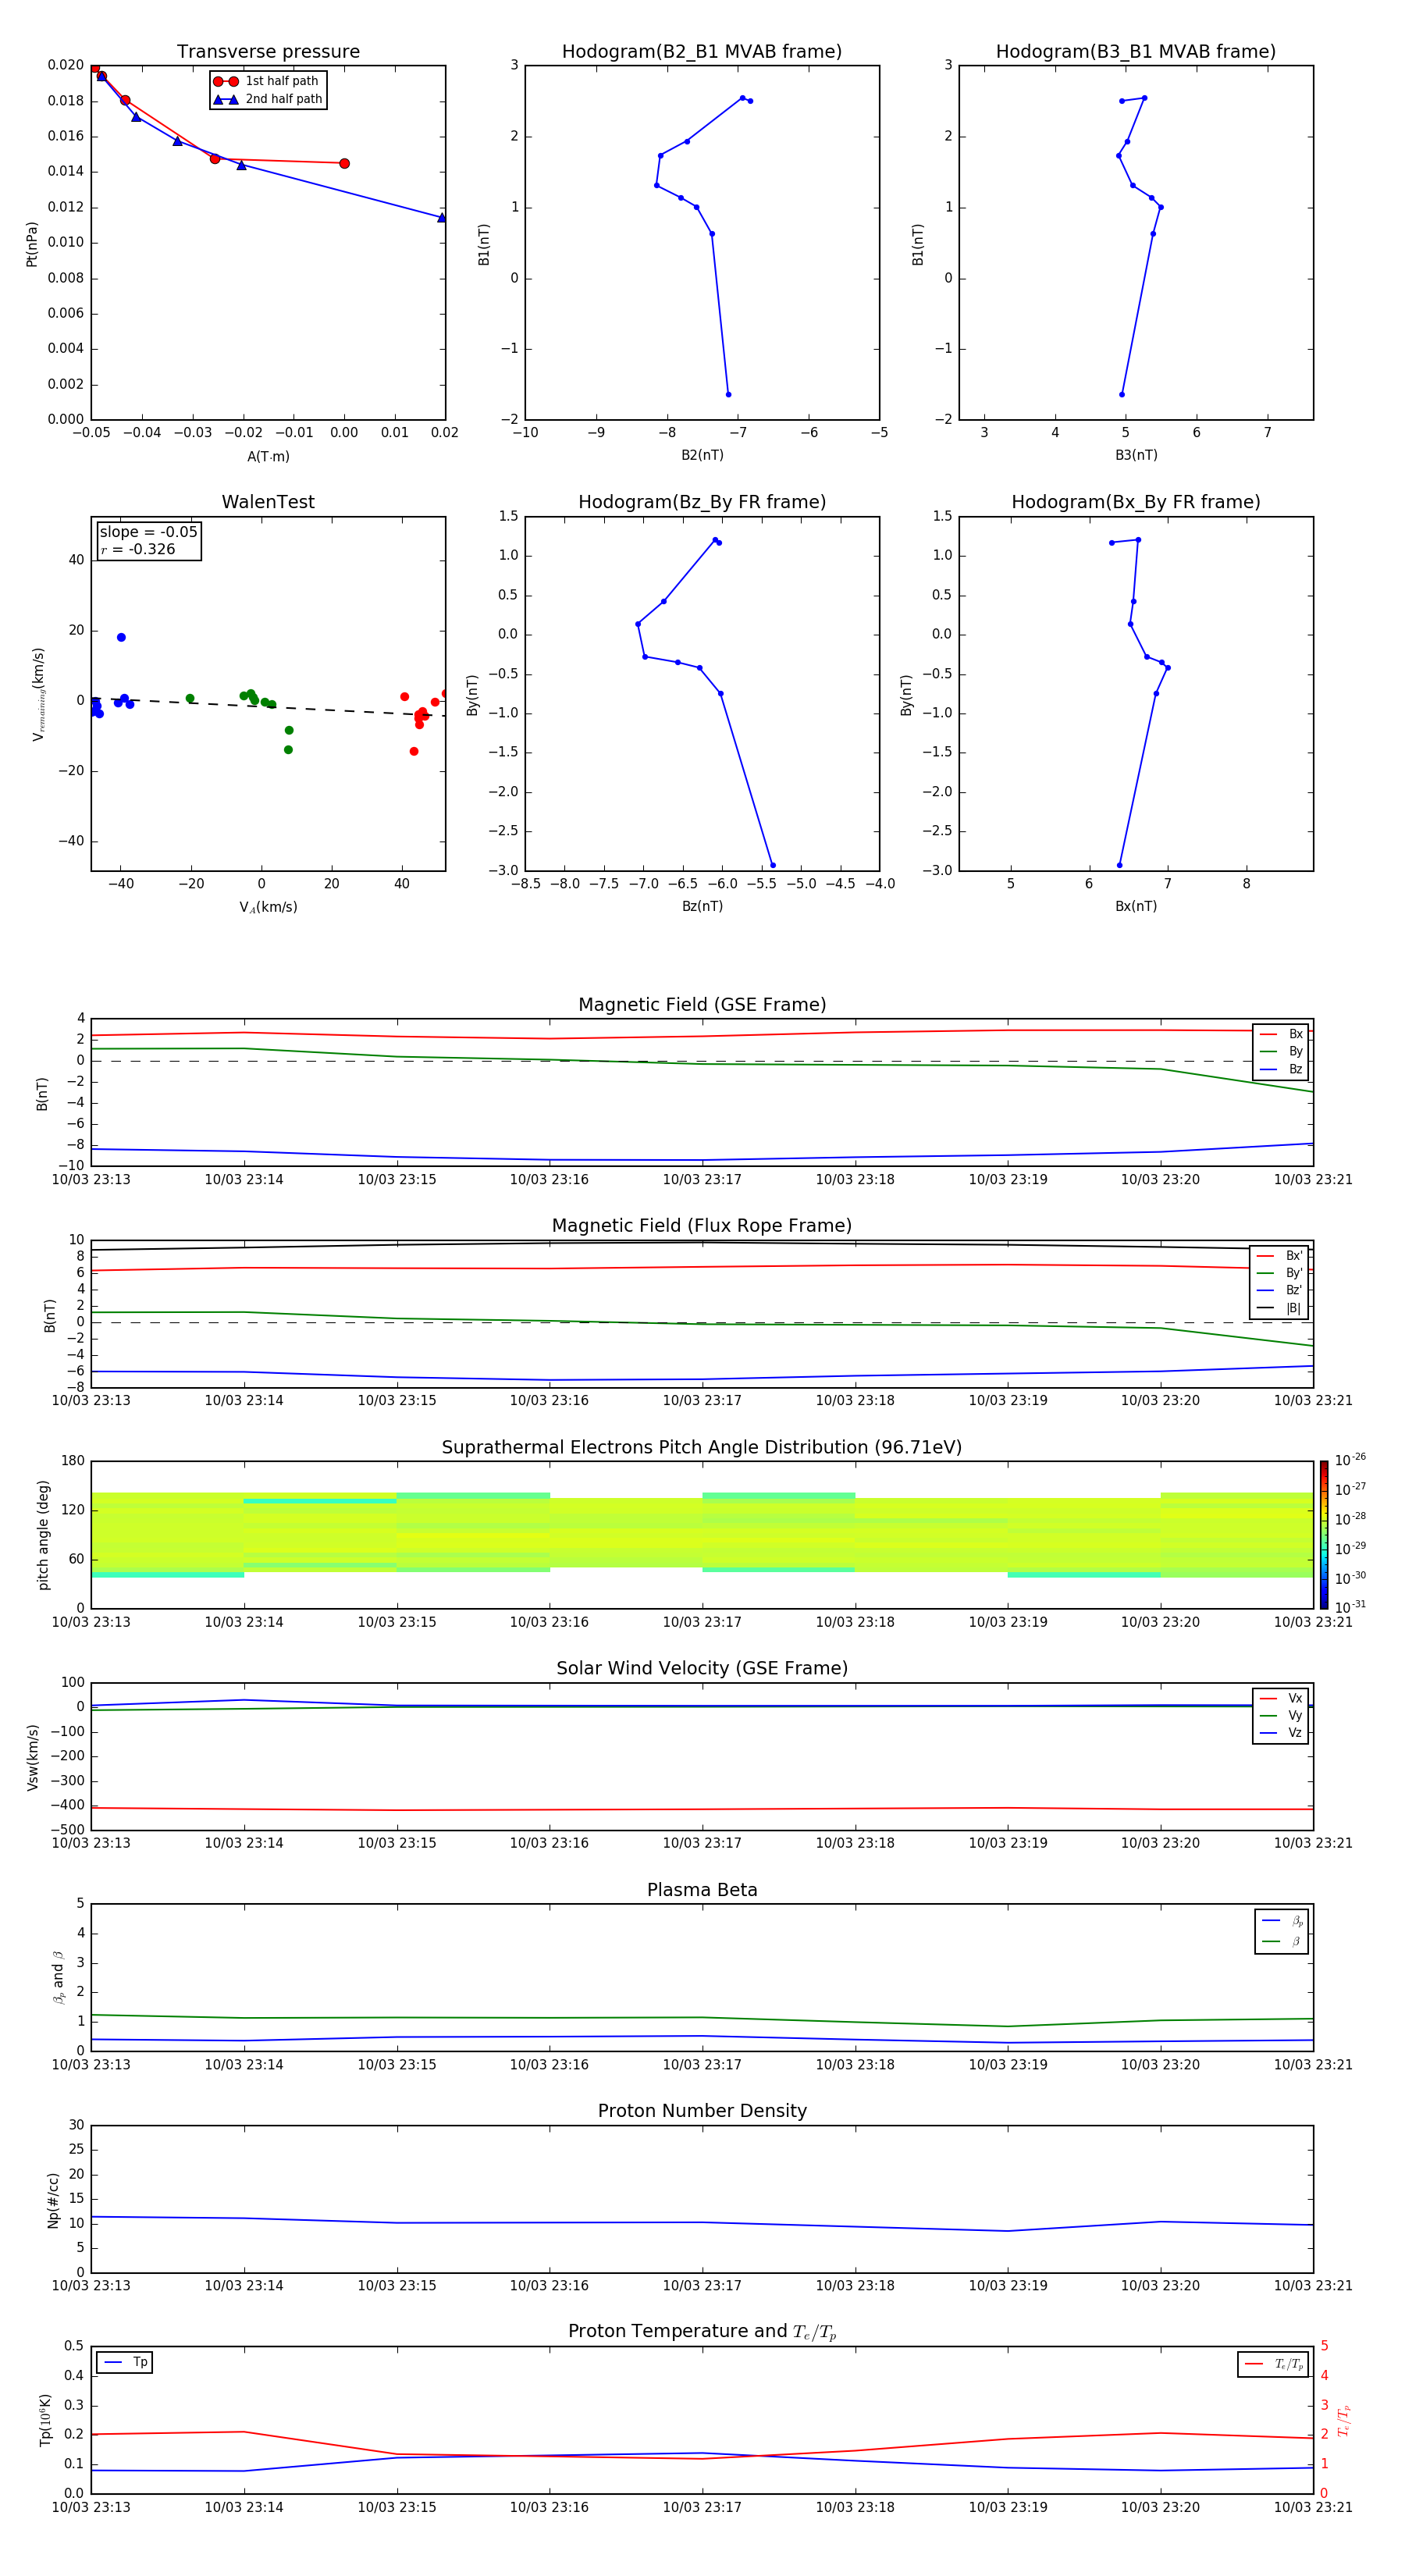
Task: Click the 'B2(nT)' x-axis label
Action: [702, 455]
